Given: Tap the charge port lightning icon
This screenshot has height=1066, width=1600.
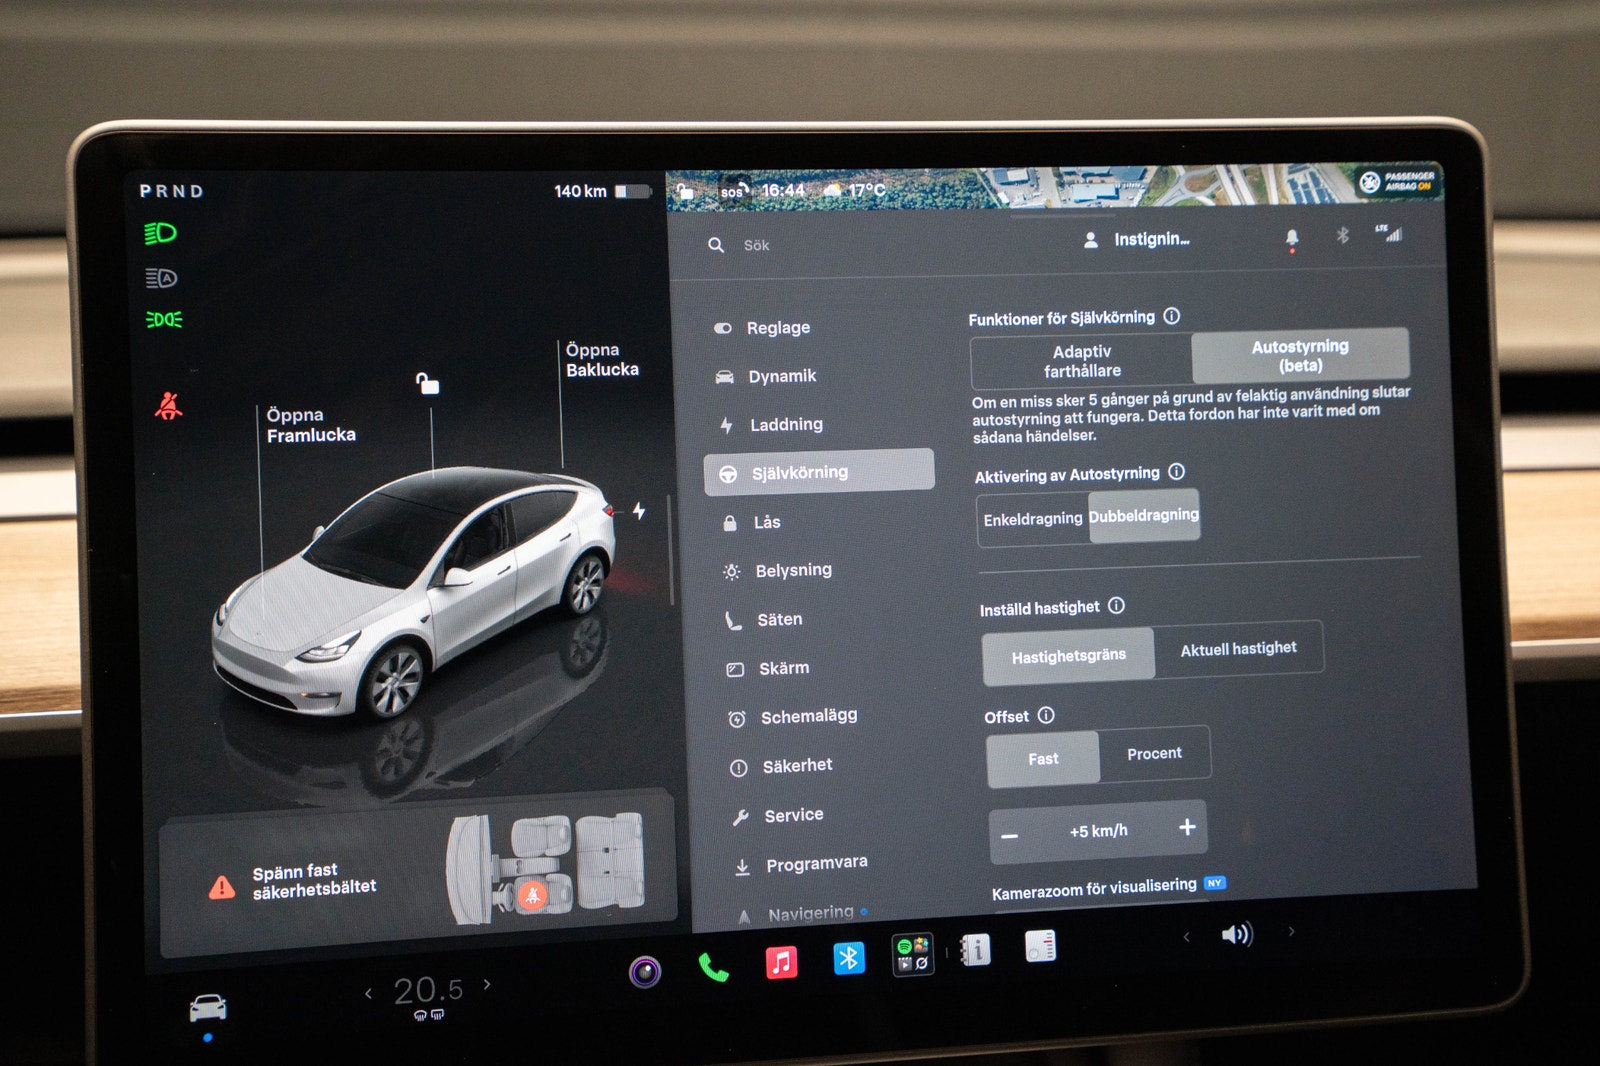Looking at the screenshot, I should coord(639,511).
